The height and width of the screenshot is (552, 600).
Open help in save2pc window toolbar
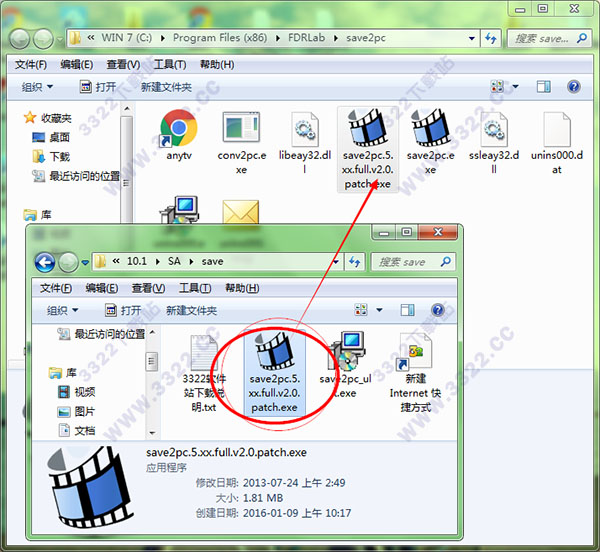(x=573, y=87)
